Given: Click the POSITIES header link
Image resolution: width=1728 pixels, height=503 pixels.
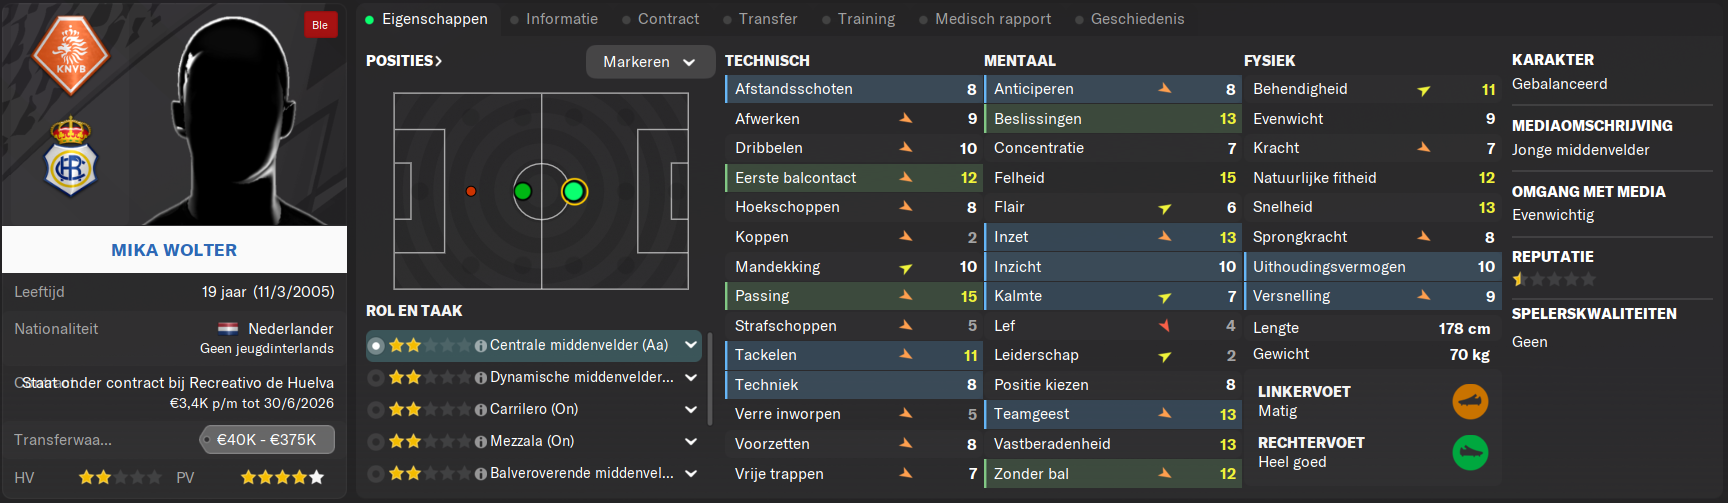Looking at the screenshot, I should pyautogui.click(x=404, y=61).
